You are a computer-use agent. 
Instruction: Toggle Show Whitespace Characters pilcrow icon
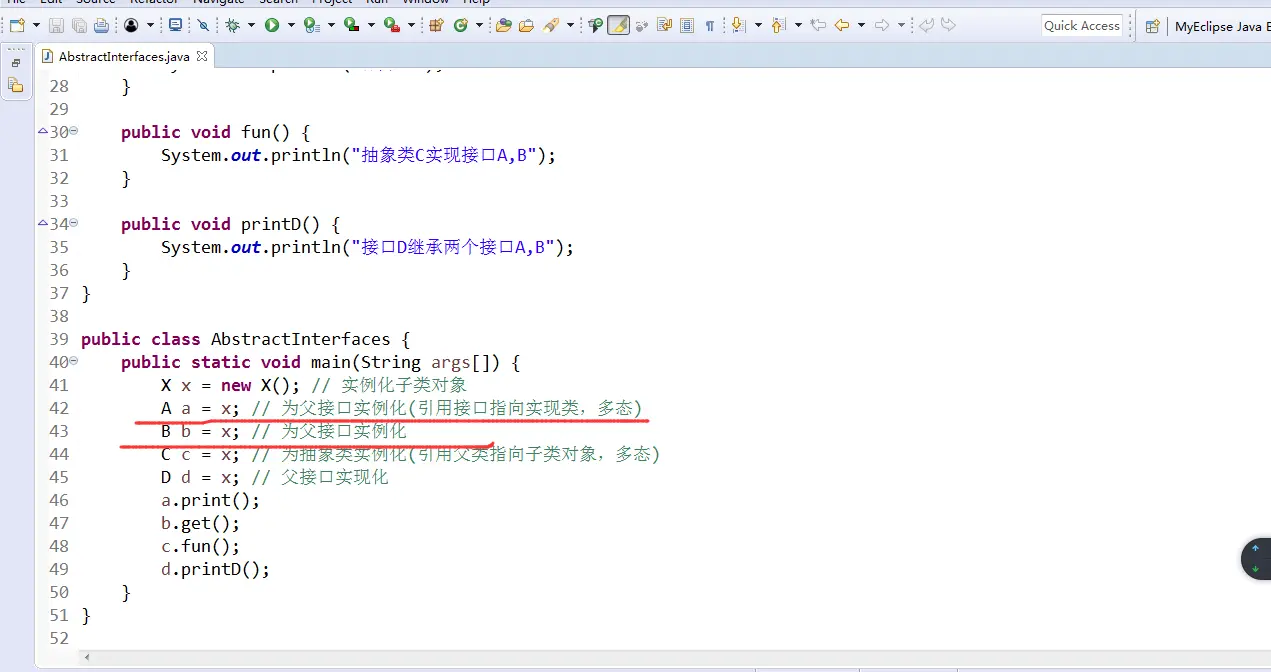coord(710,25)
